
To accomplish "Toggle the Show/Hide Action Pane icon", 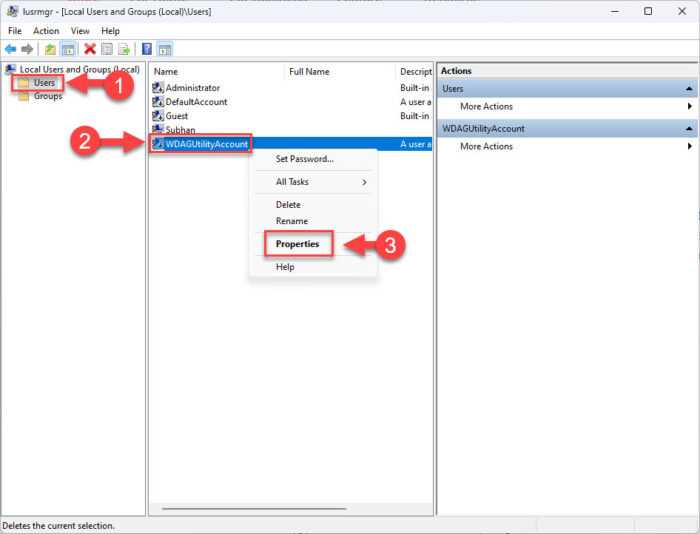I will [165, 49].
